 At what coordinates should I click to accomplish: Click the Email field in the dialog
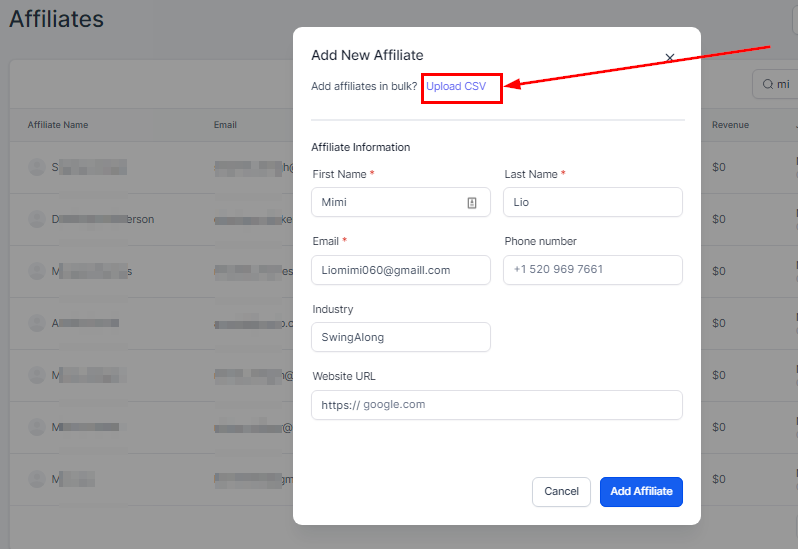click(400, 270)
